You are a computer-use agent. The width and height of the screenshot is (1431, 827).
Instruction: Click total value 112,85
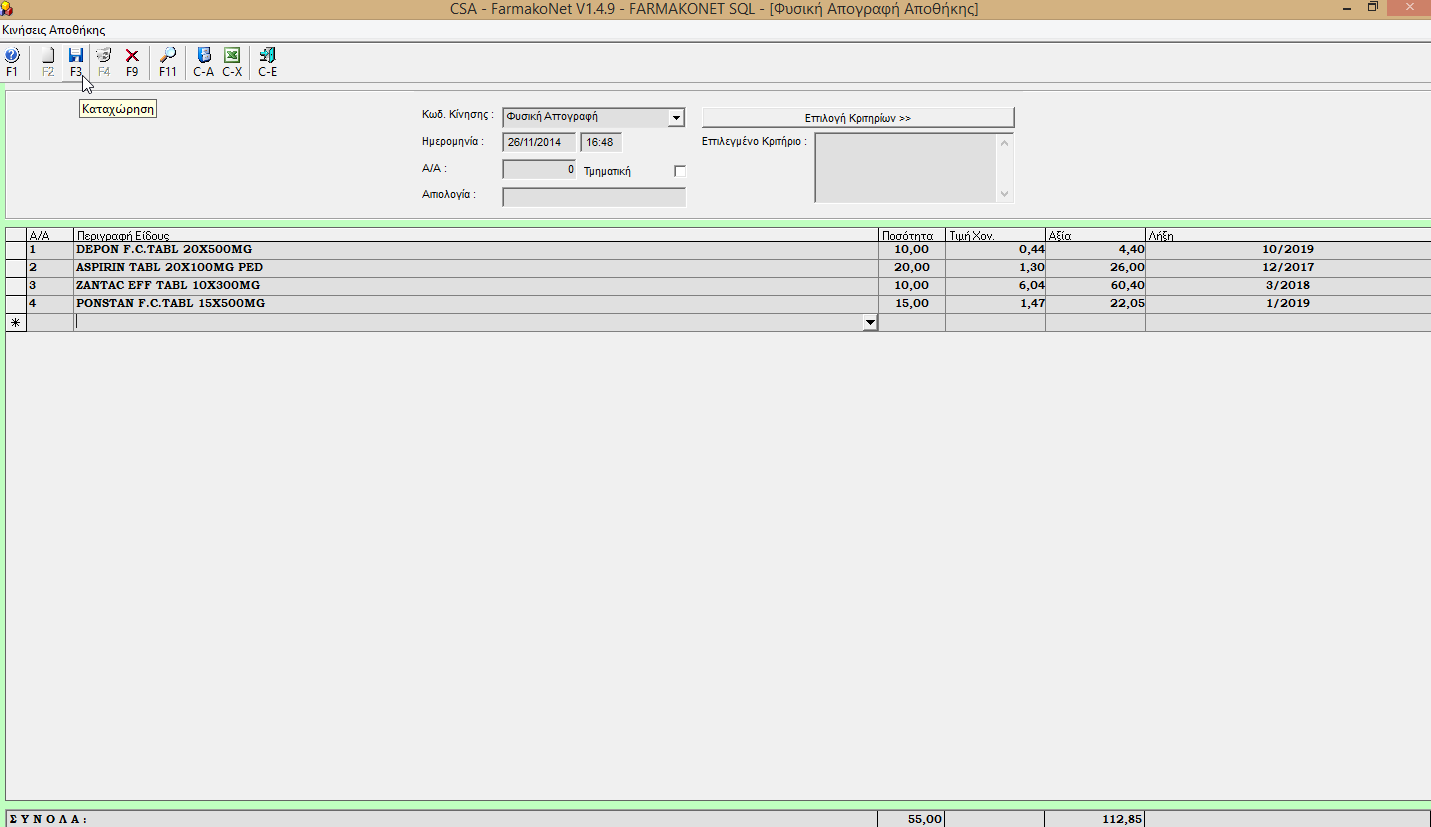tap(1095, 819)
